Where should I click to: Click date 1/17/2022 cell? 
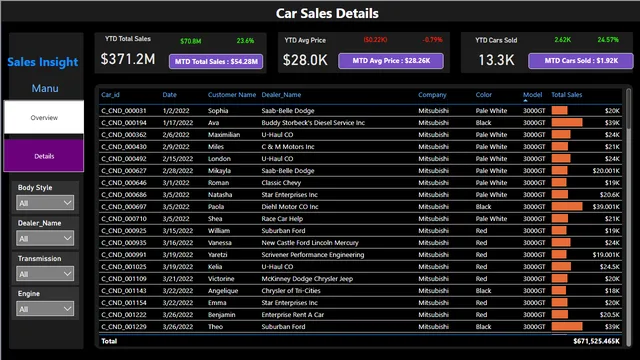(x=178, y=122)
